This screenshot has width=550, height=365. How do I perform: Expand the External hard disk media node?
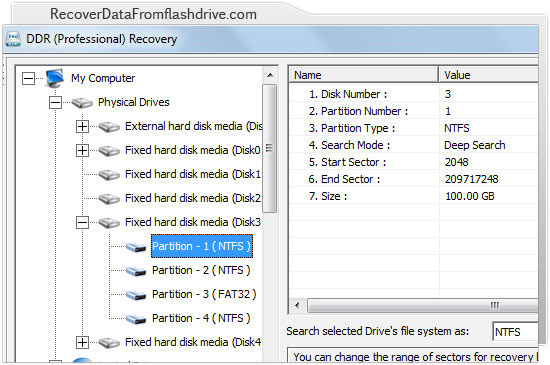[82, 127]
